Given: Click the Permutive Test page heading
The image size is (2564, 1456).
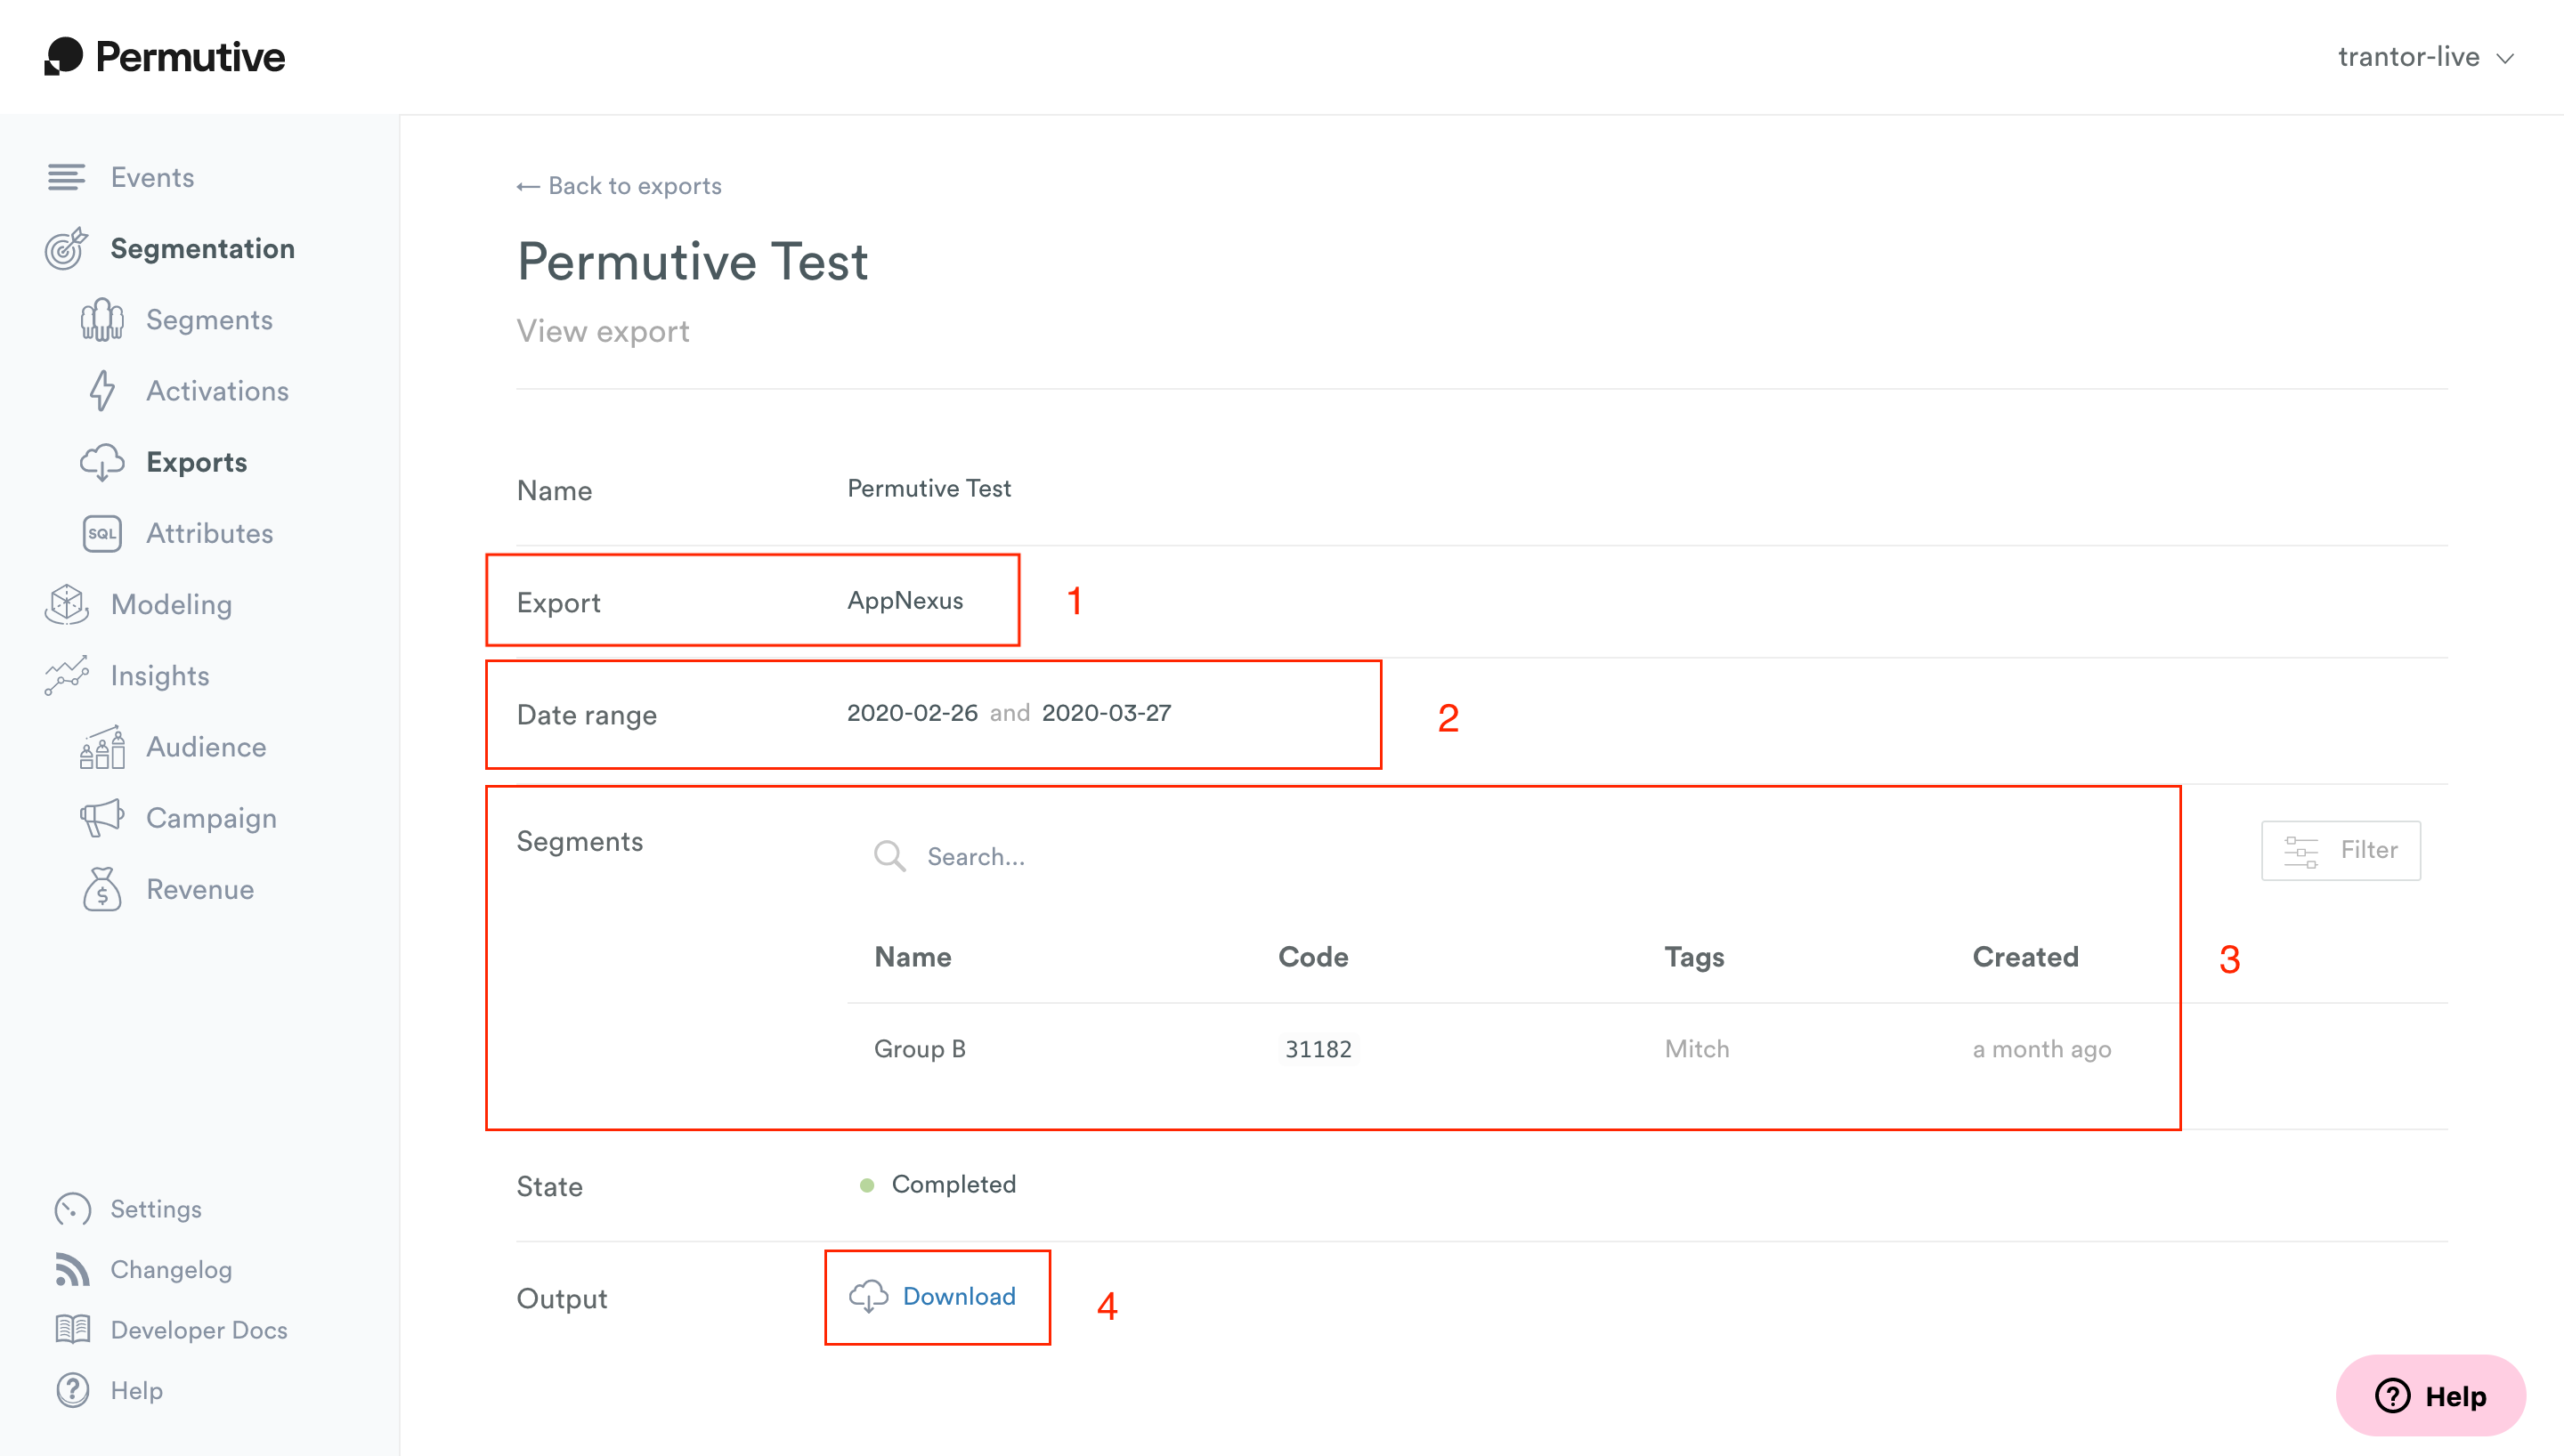Looking at the screenshot, I should click(x=692, y=262).
